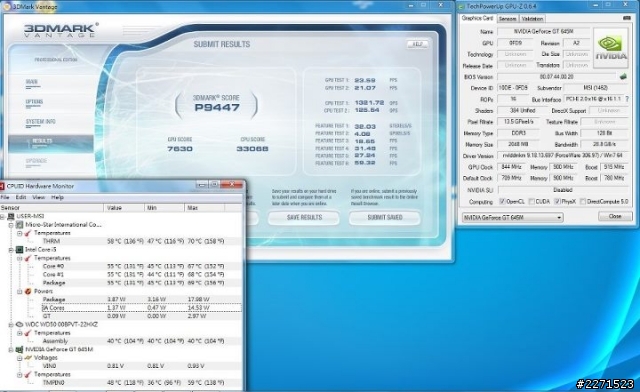This screenshot has width=640, height=392.
Task: Collapse the Powers node
Action: 20,292
